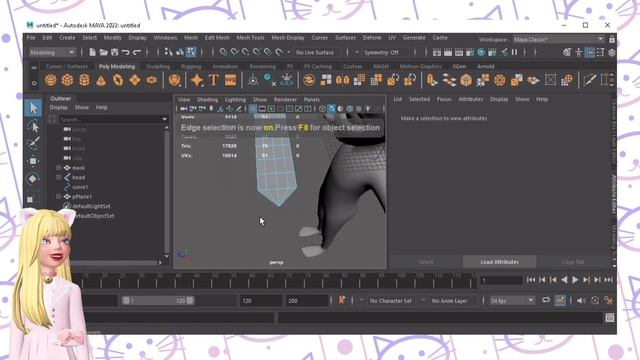Viewport: 640px width, 360px height.
Task: Create a polygon disc from the shelf
Action: tap(151, 80)
